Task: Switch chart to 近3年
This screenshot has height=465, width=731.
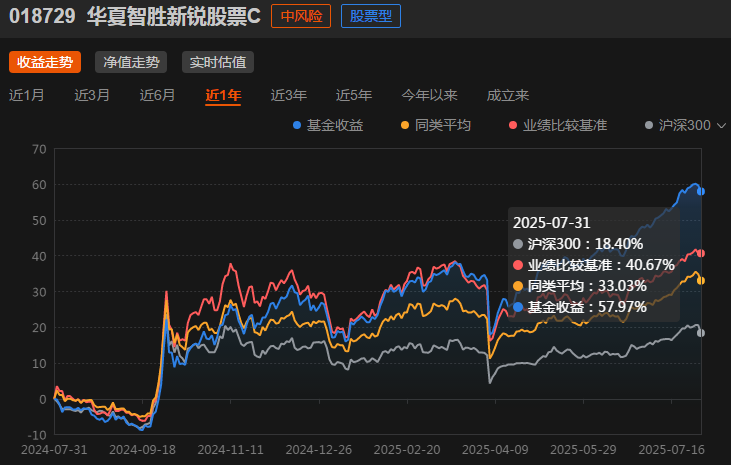Action: point(289,95)
